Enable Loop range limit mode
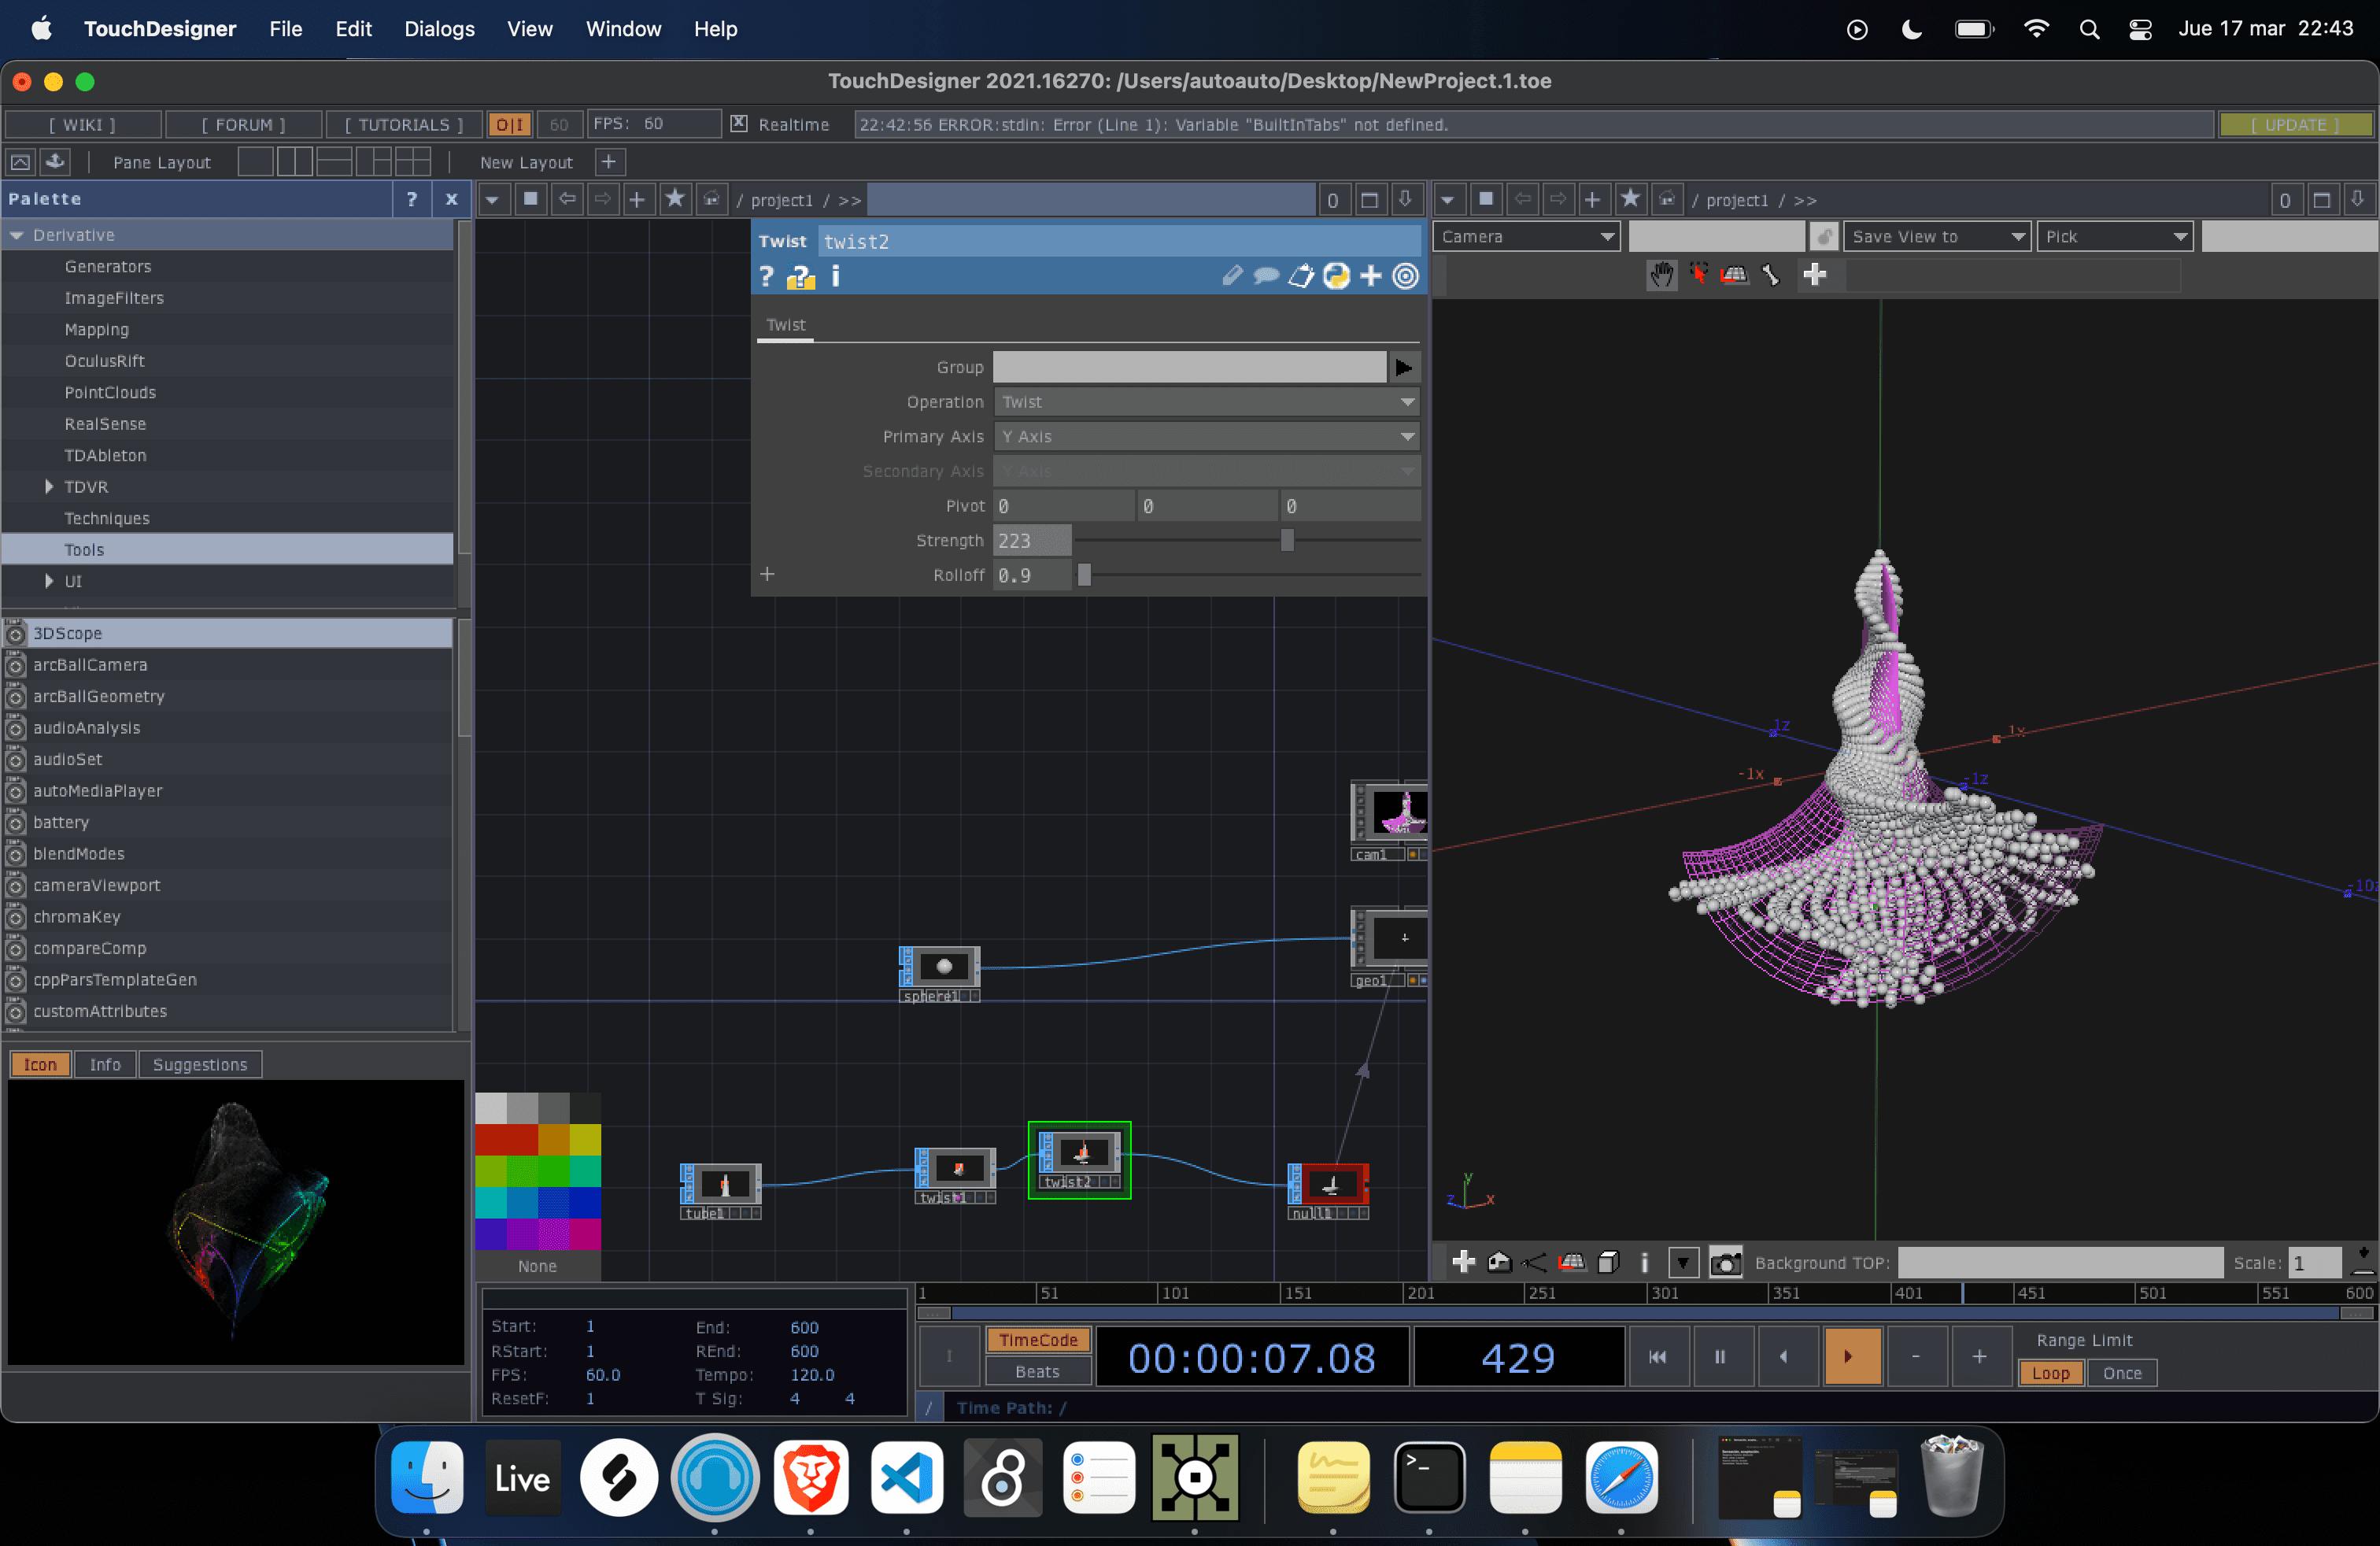 (x=2050, y=1373)
